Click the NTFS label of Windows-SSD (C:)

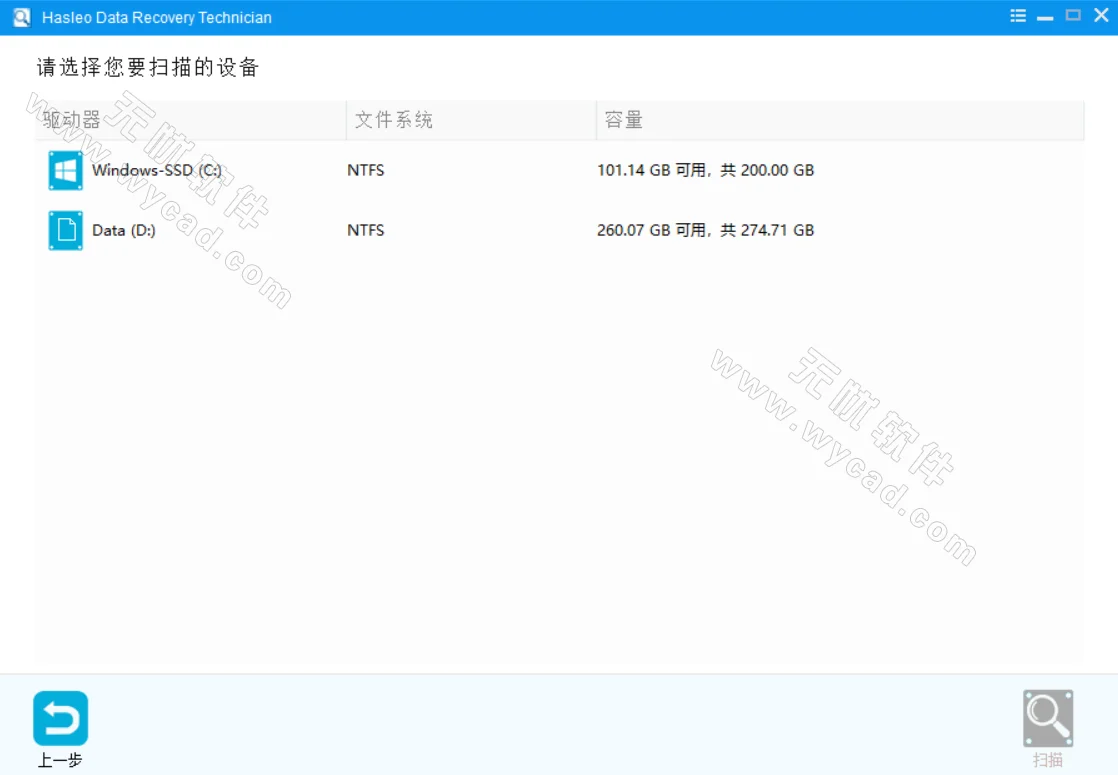pyautogui.click(x=366, y=170)
